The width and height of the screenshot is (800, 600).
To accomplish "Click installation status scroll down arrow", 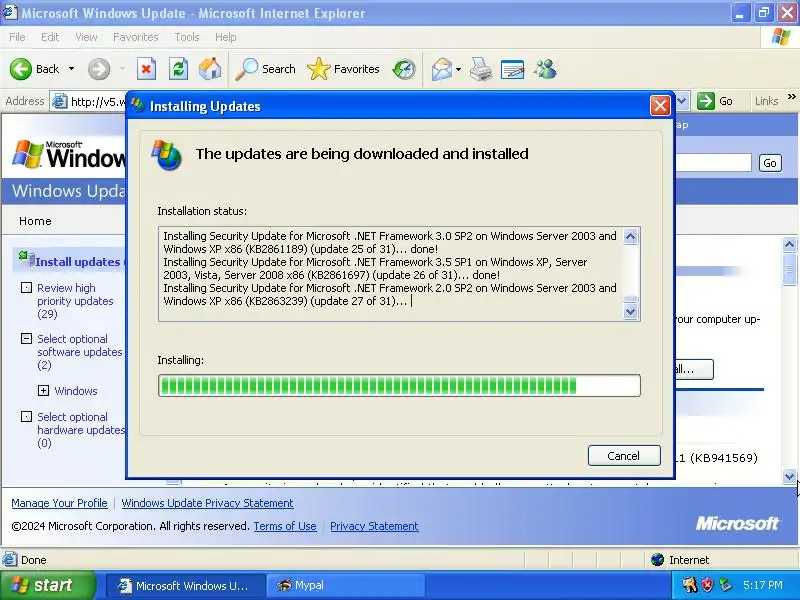I will coord(631,311).
